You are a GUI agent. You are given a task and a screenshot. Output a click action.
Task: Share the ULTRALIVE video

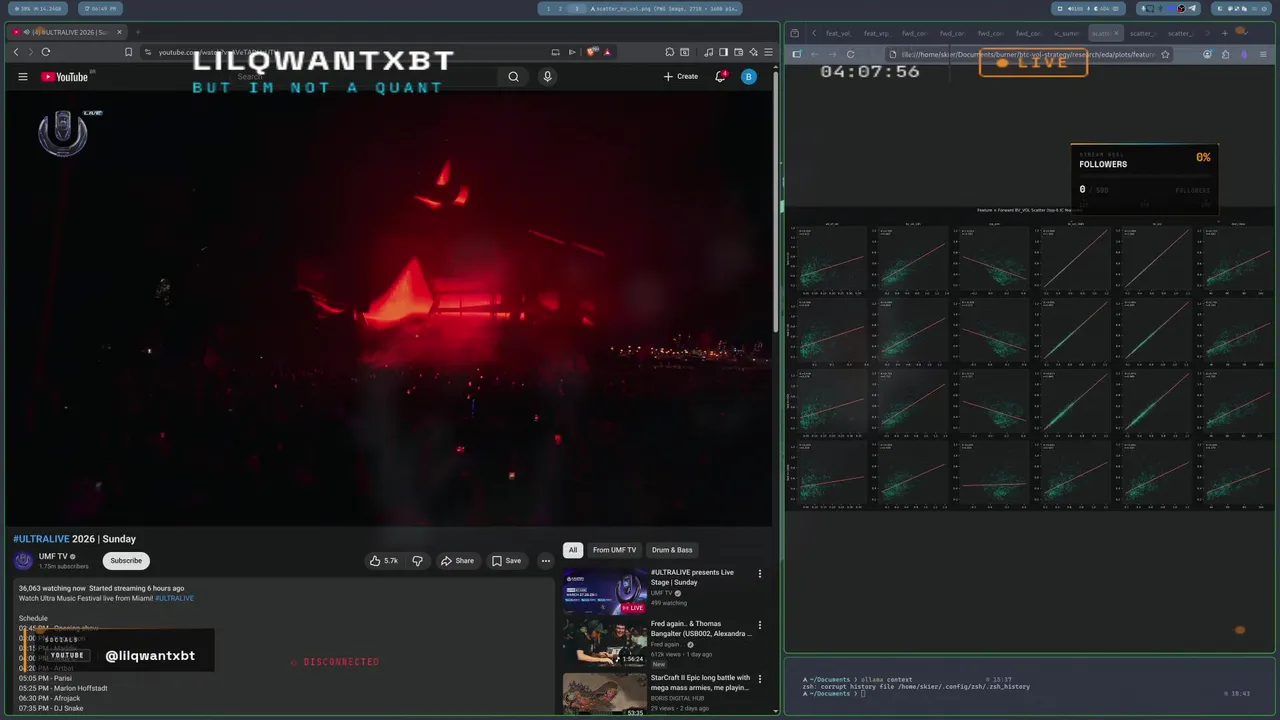pos(457,561)
